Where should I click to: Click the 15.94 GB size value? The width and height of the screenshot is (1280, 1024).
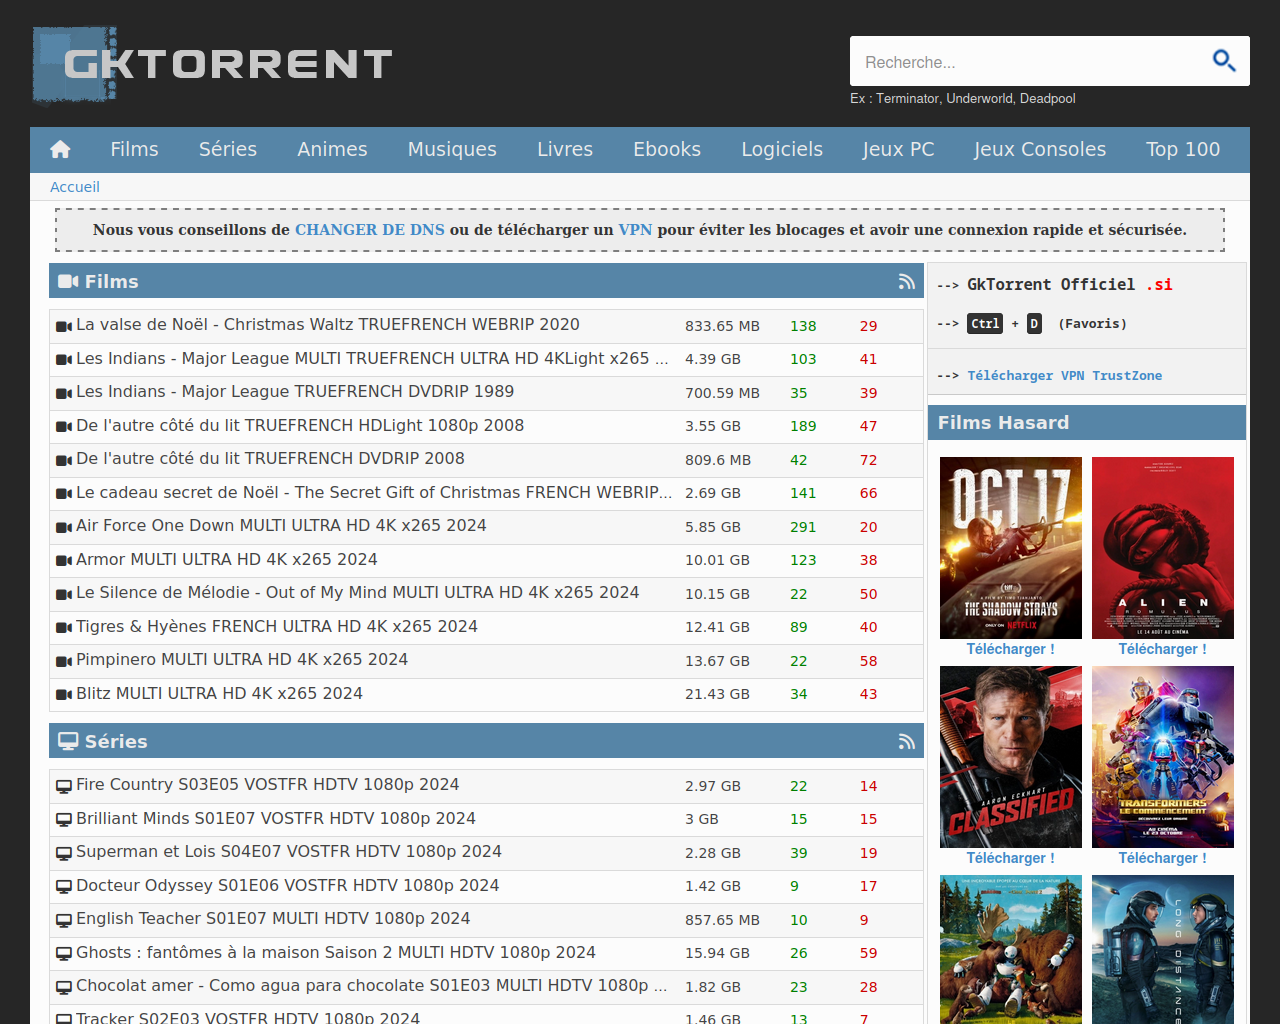pyautogui.click(x=717, y=953)
